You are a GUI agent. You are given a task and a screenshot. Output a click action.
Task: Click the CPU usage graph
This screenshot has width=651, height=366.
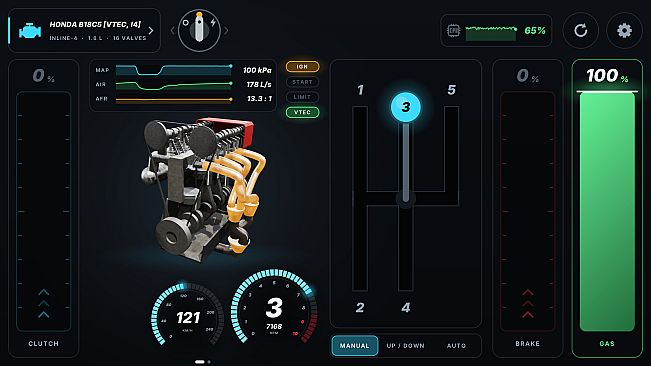pyautogui.click(x=491, y=33)
